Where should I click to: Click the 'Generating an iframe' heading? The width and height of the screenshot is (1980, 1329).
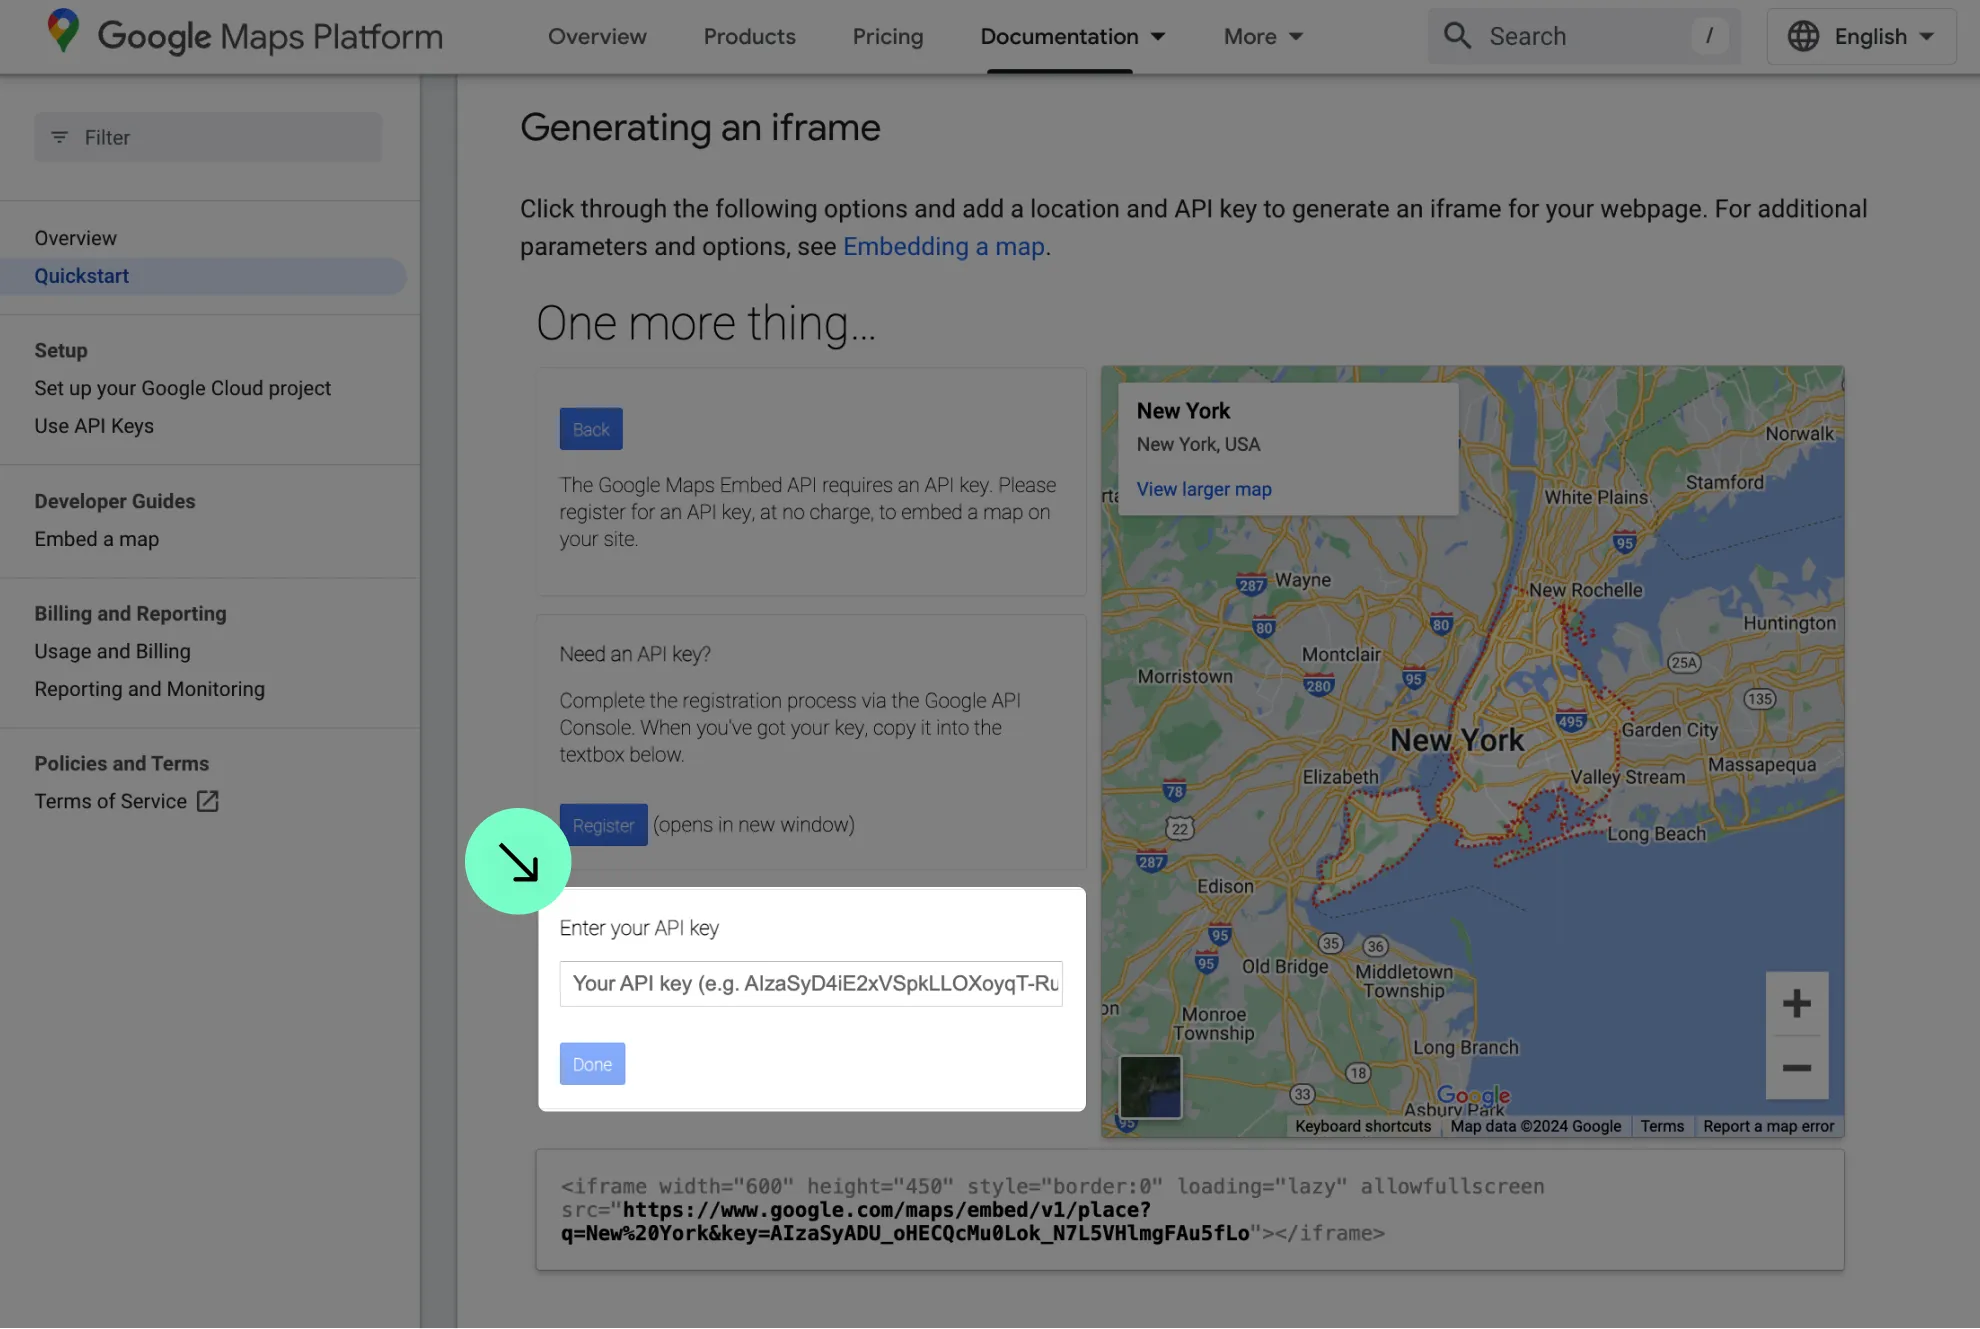(700, 128)
